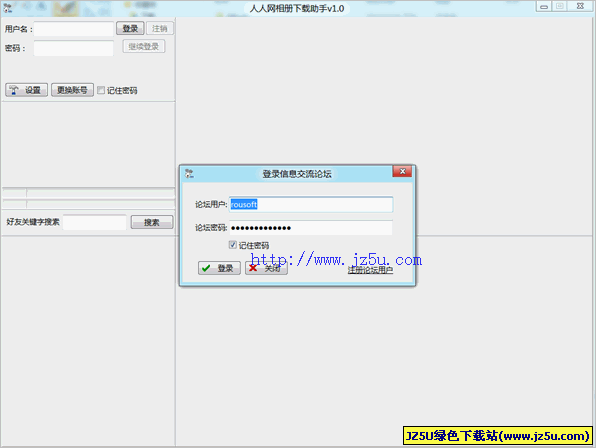This screenshot has height=448, width=596.
Task: Uncheck 记住密码 in the forum login dialog
Action: tap(233, 245)
